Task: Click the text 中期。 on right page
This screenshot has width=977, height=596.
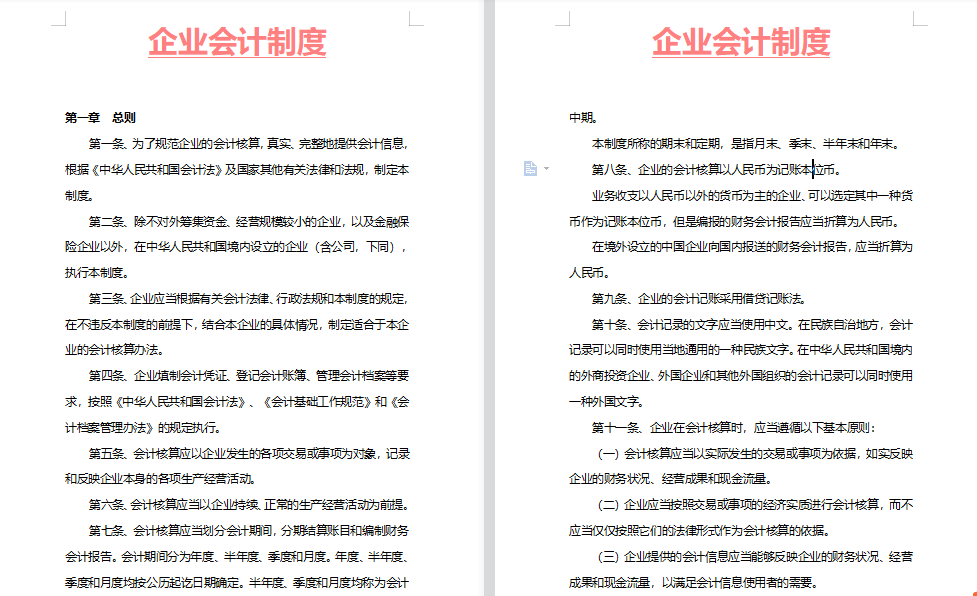Action: (x=584, y=118)
